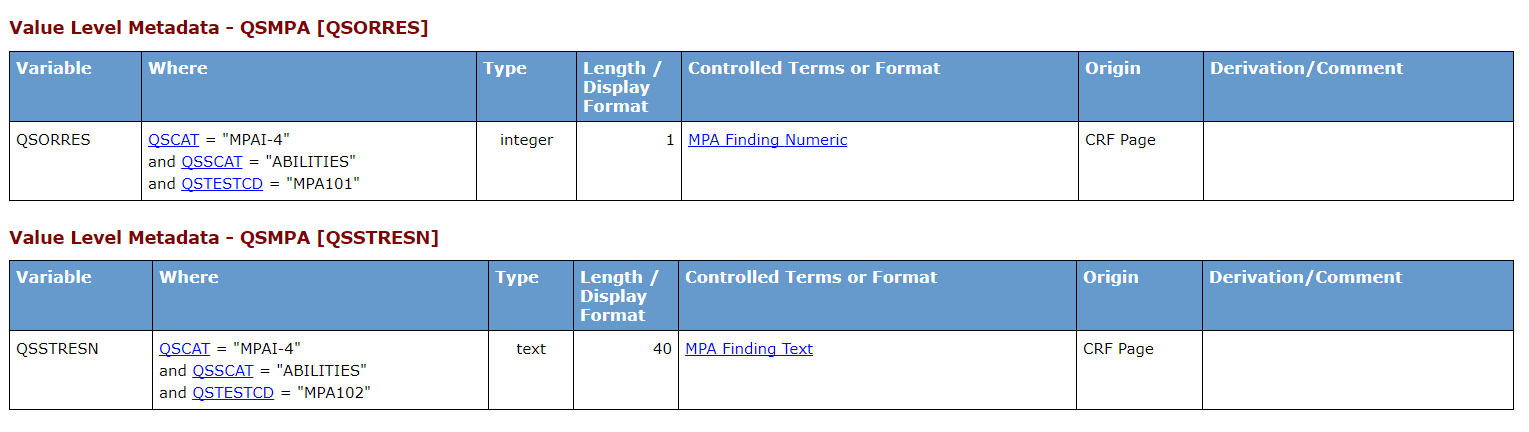
Task: Open the MPA Finding Text codelist link
Action: (x=749, y=349)
